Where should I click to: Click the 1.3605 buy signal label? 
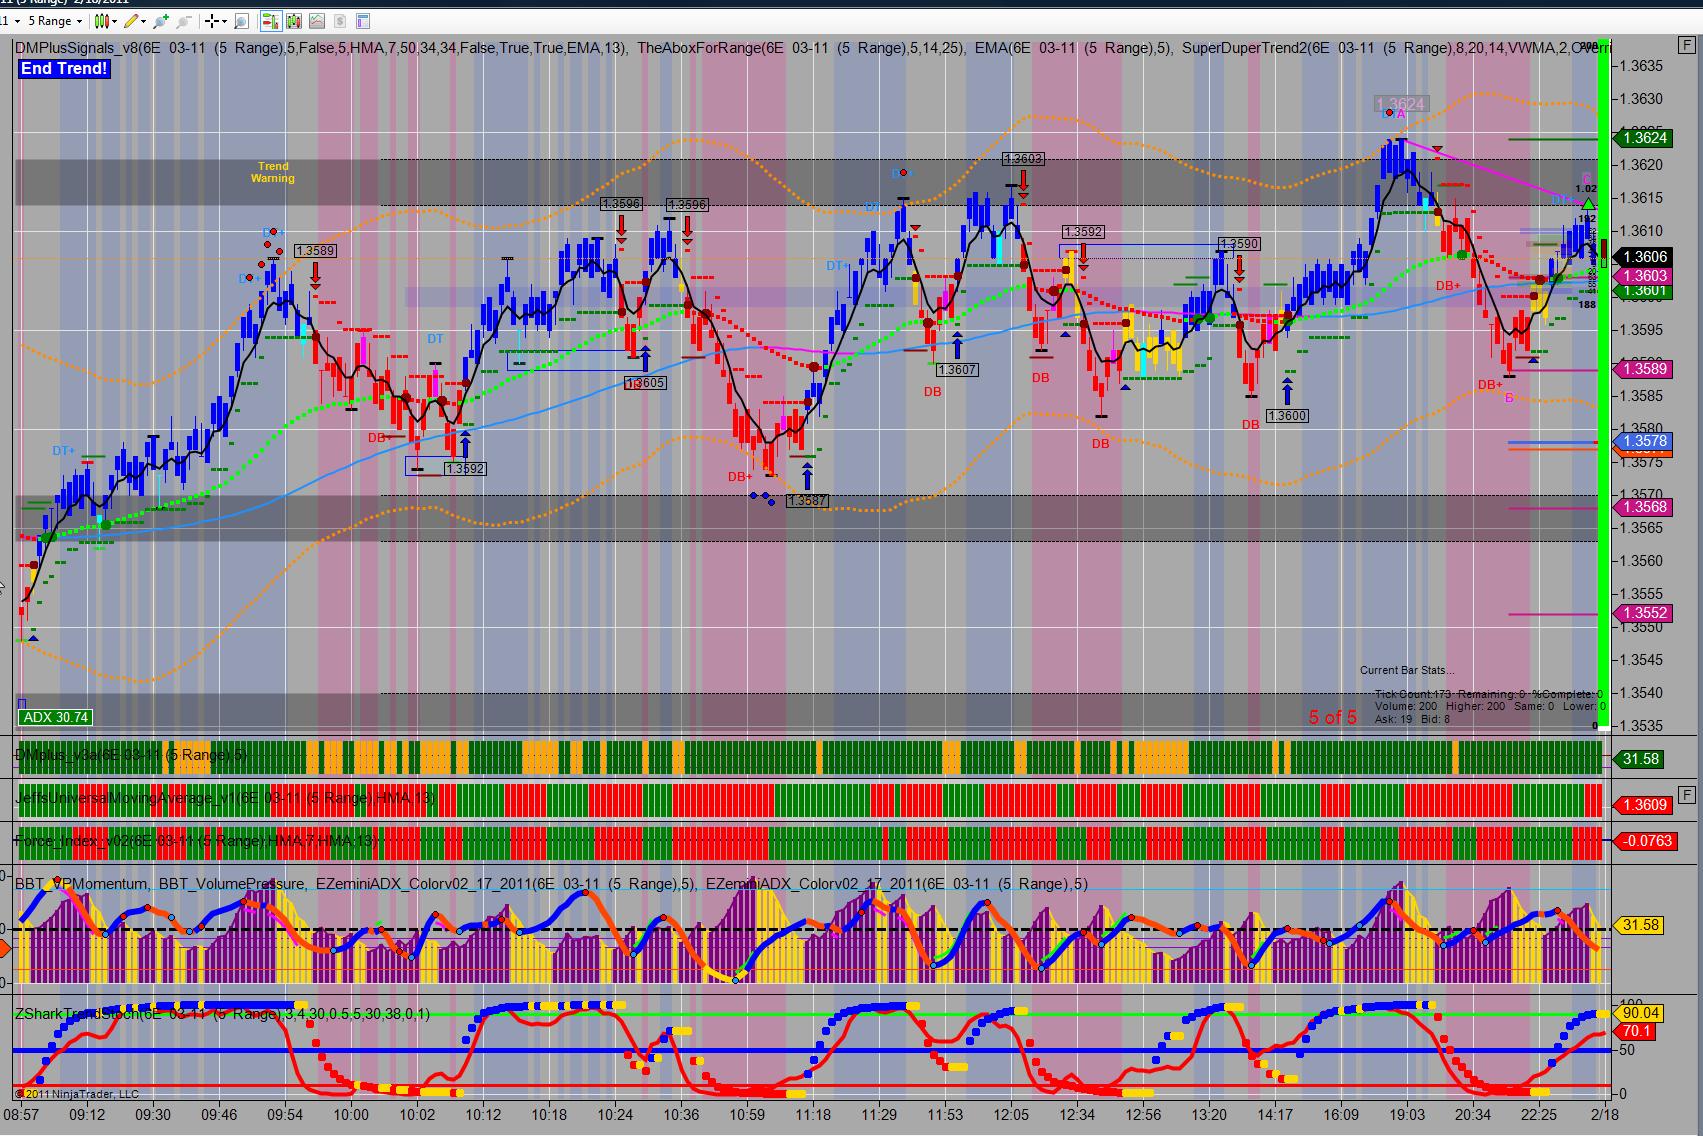tap(645, 383)
